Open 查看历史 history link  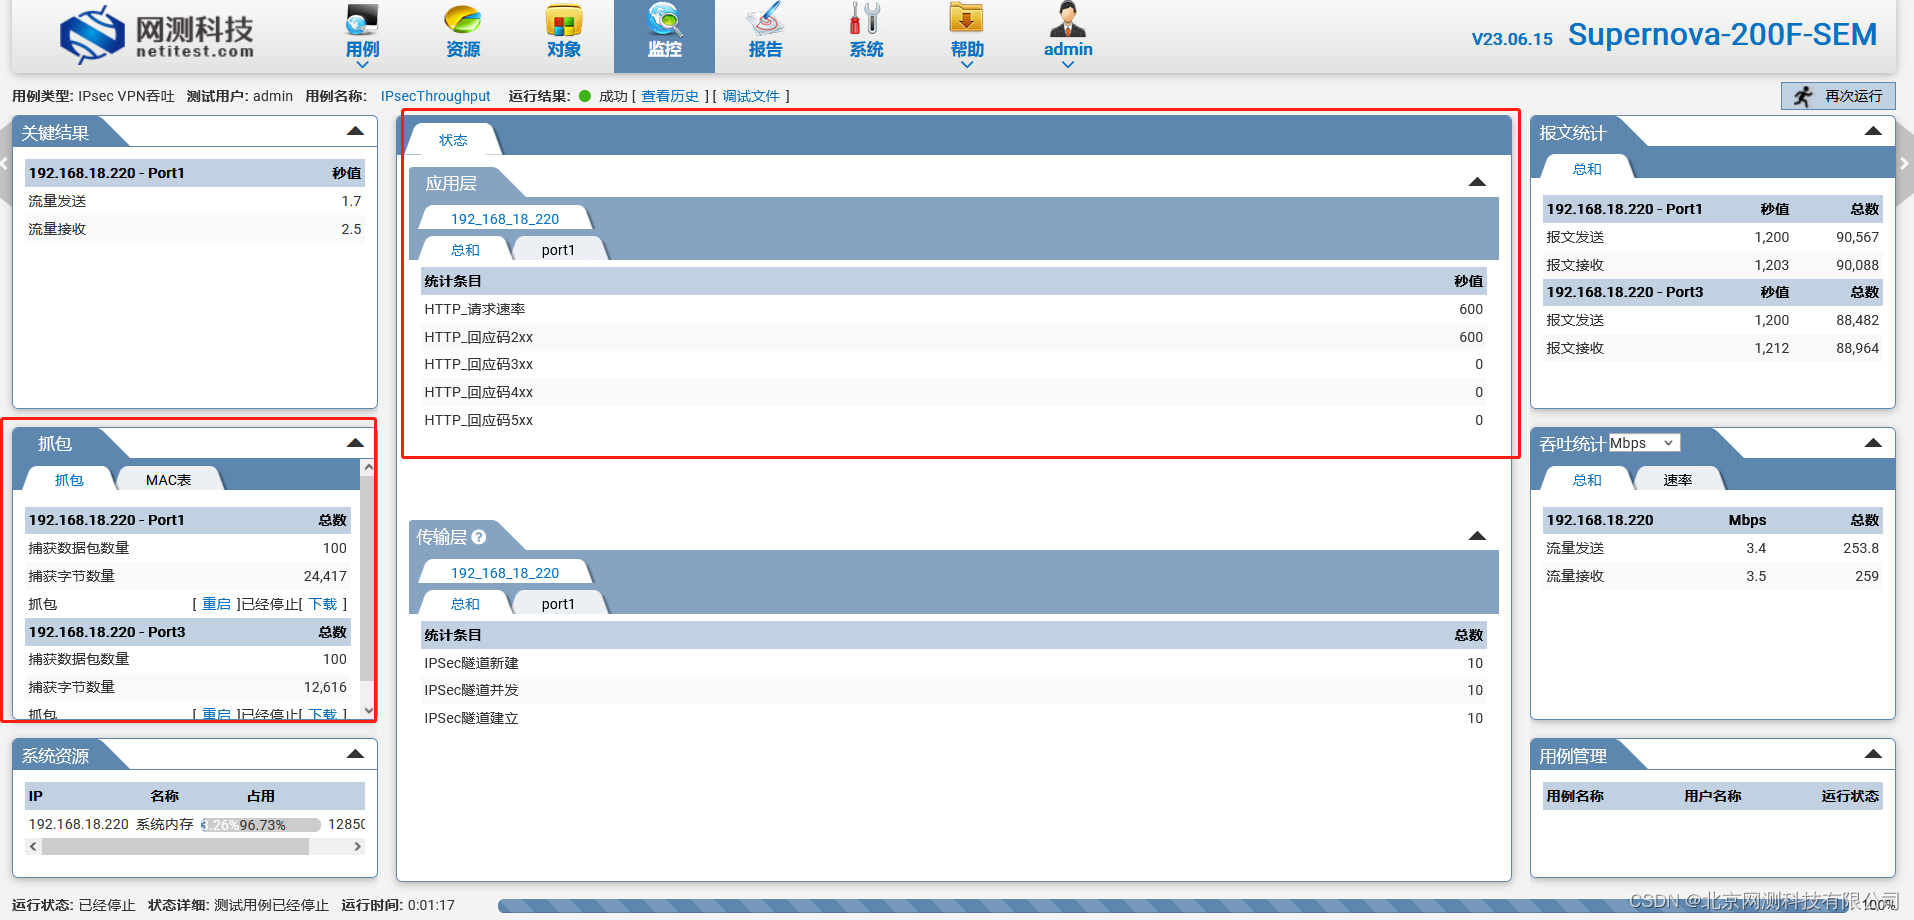point(670,96)
